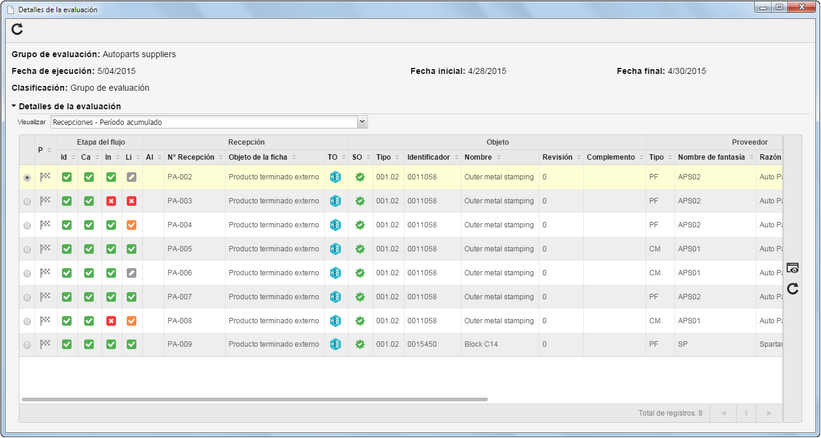The height and width of the screenshot is (438, 821).
Task: Select the radio button for row PA-008
Action: (27, 322)
